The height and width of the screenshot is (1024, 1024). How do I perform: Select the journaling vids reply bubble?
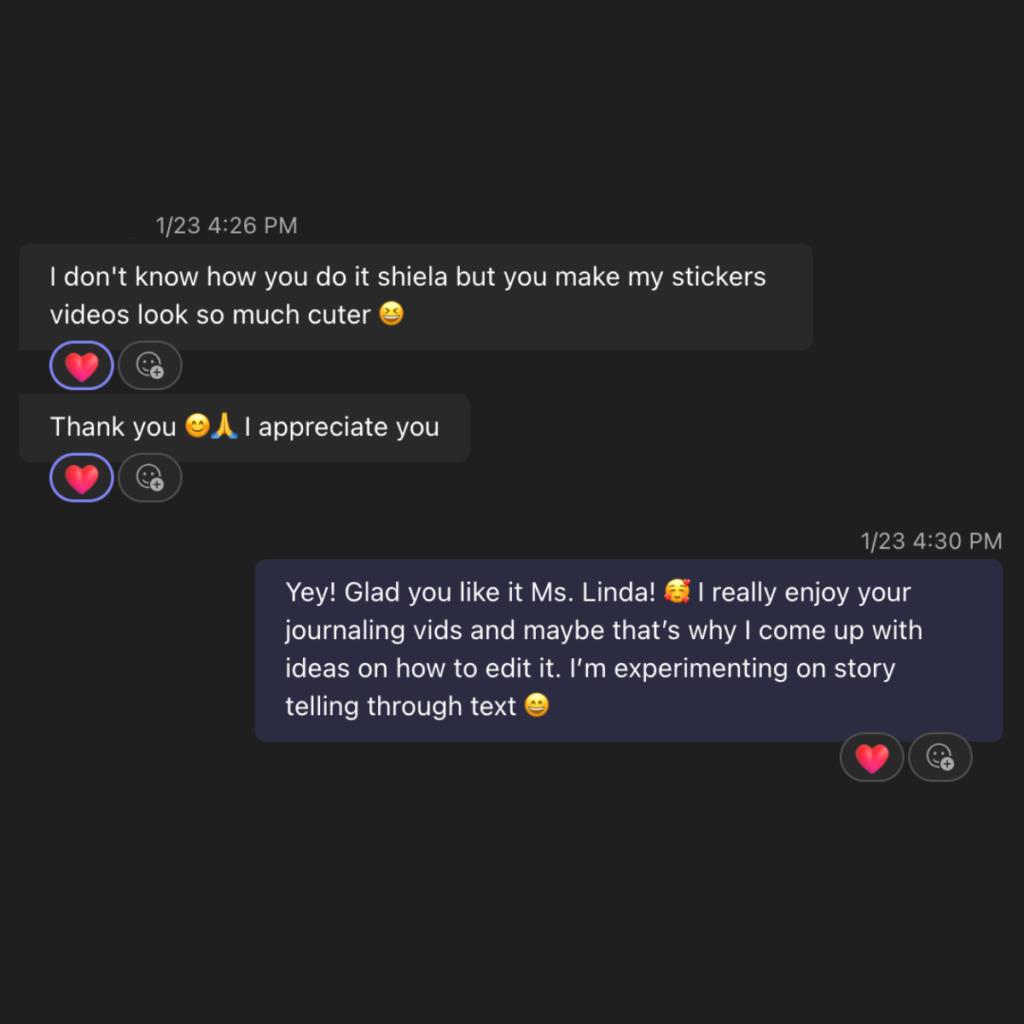click(x=630, y=649)
